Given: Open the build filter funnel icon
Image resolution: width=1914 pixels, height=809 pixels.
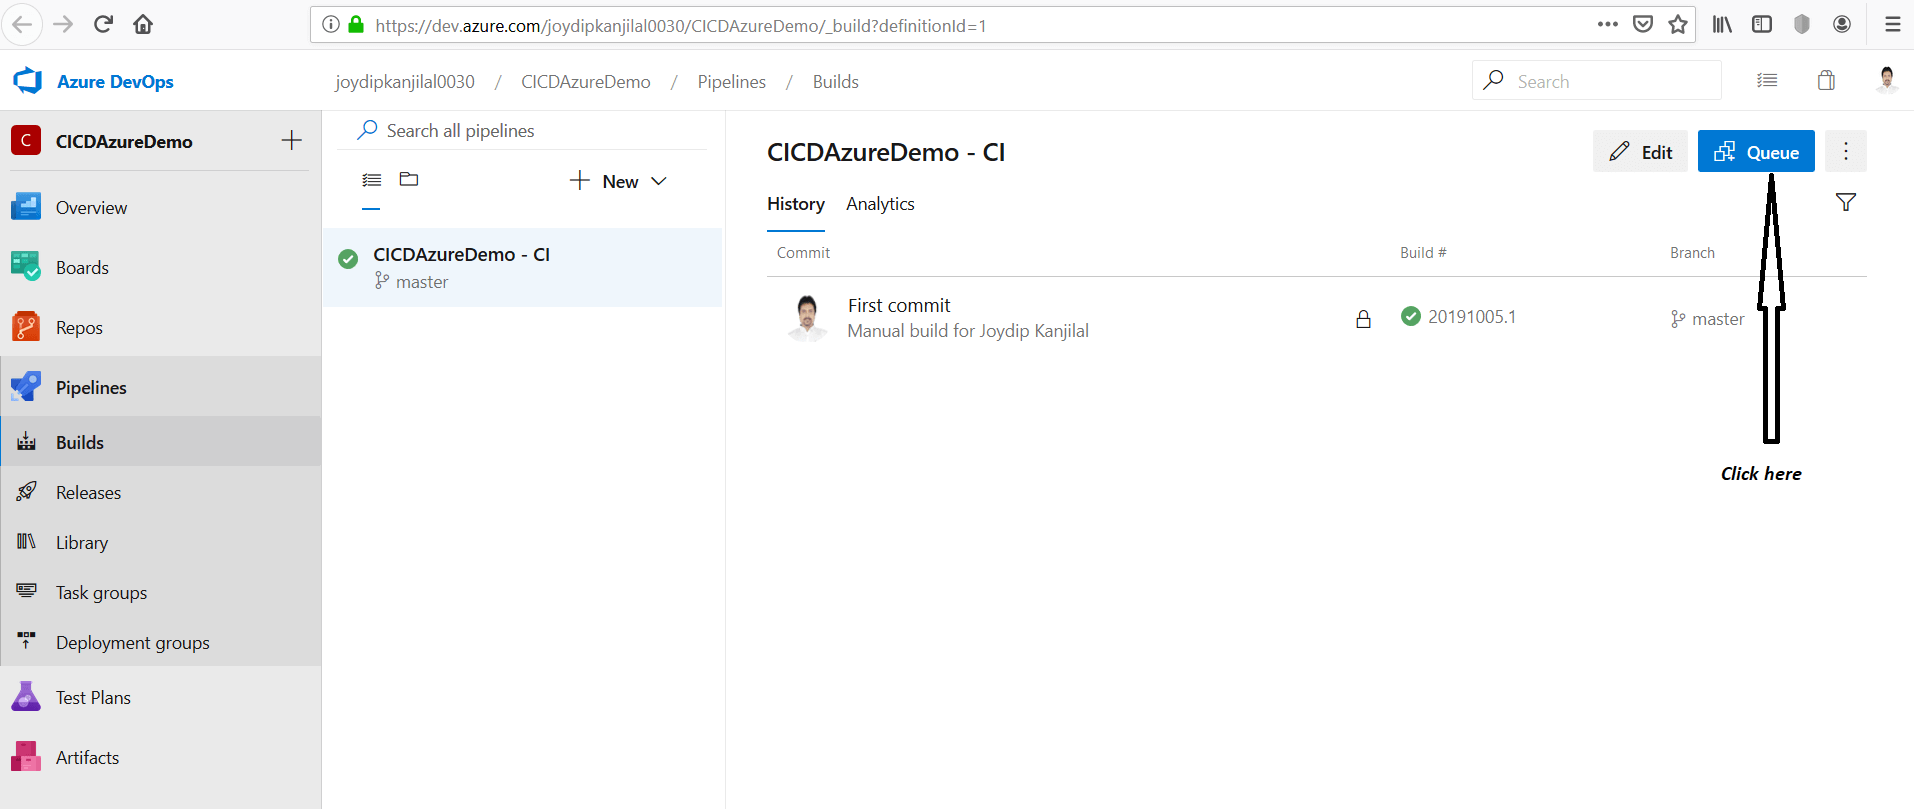Looking at the screenshot, I should [1846, 202].
